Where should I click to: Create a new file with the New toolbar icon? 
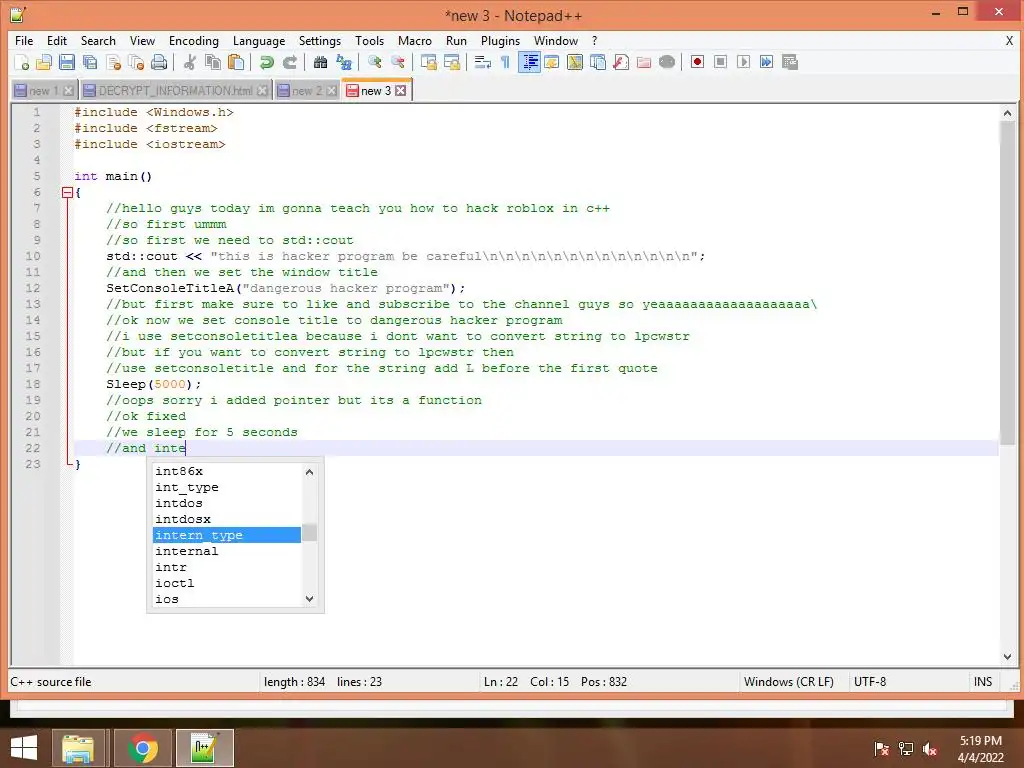21,62
